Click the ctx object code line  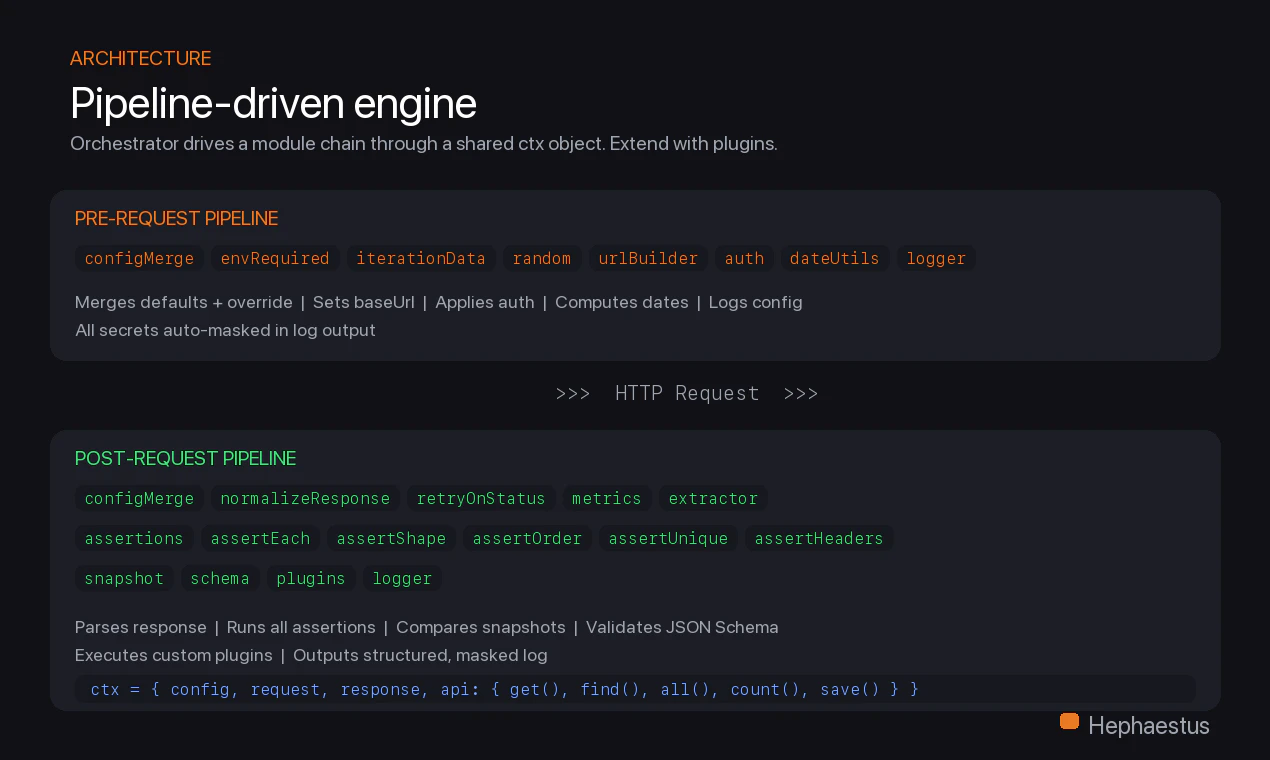[505, 689]
